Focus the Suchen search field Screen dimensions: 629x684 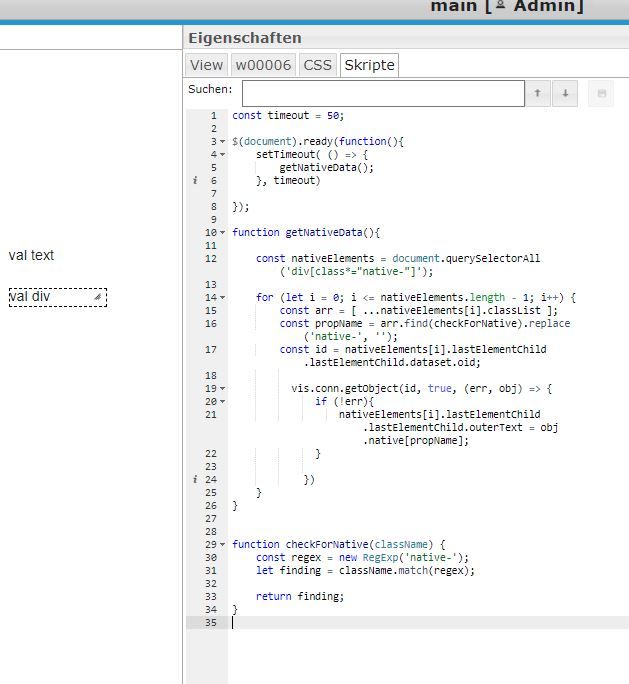point(383,93)
